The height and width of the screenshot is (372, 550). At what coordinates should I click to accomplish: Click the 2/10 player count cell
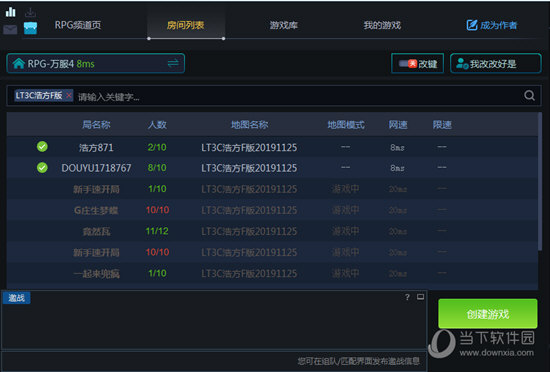click(x=157, y=147)
